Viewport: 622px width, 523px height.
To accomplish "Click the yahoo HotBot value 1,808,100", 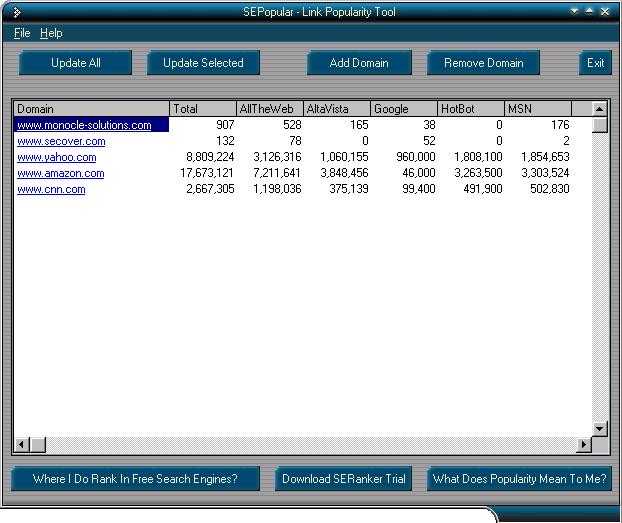I will pyautogui.click(x=478, y=157).
